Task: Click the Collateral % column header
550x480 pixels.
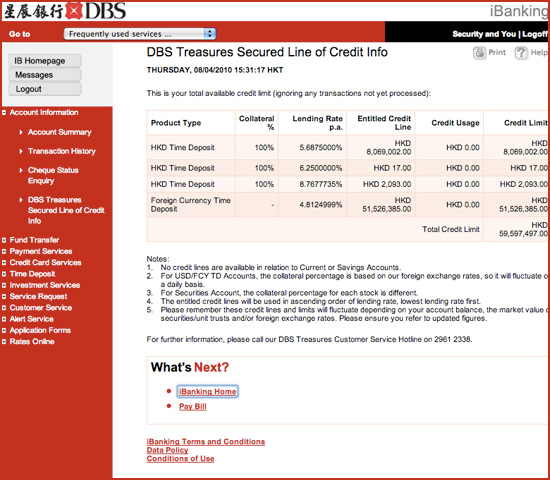Action: pyautogui.click(x=256, y=123)
